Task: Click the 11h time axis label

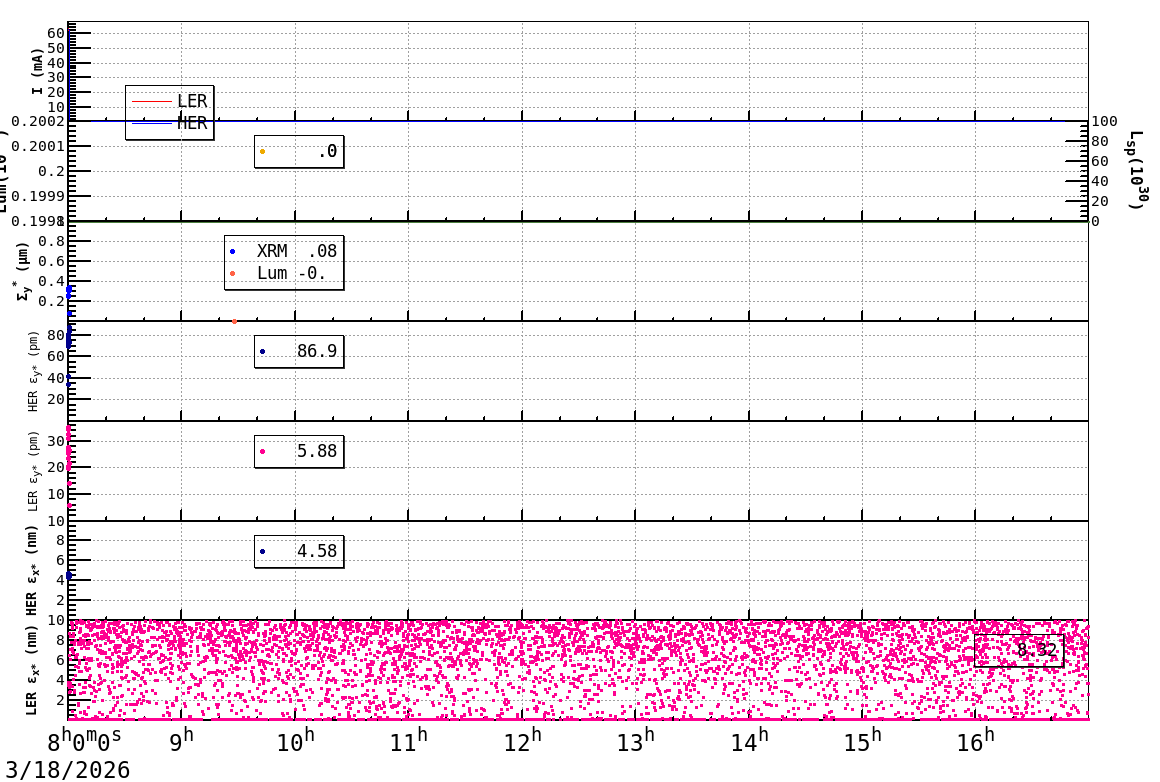Action: pyautogui.click(x=408, y=741)
